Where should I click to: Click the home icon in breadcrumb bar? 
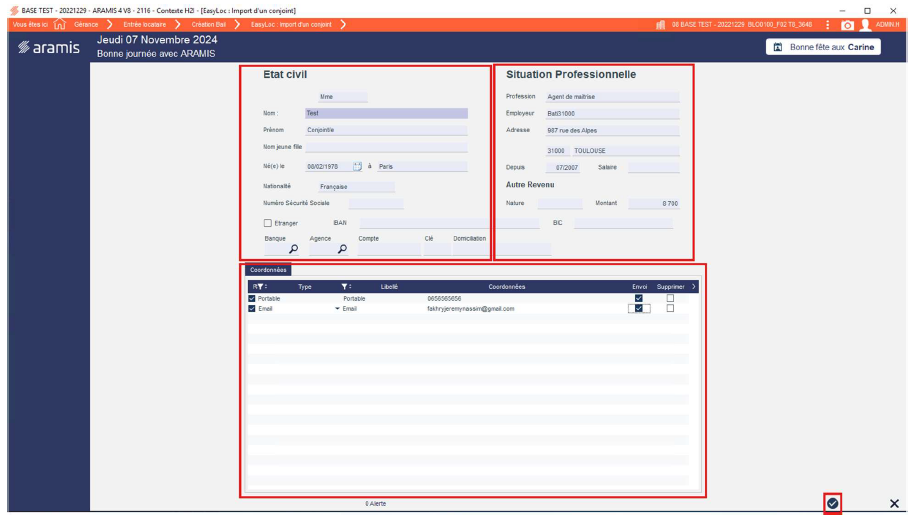59,24
